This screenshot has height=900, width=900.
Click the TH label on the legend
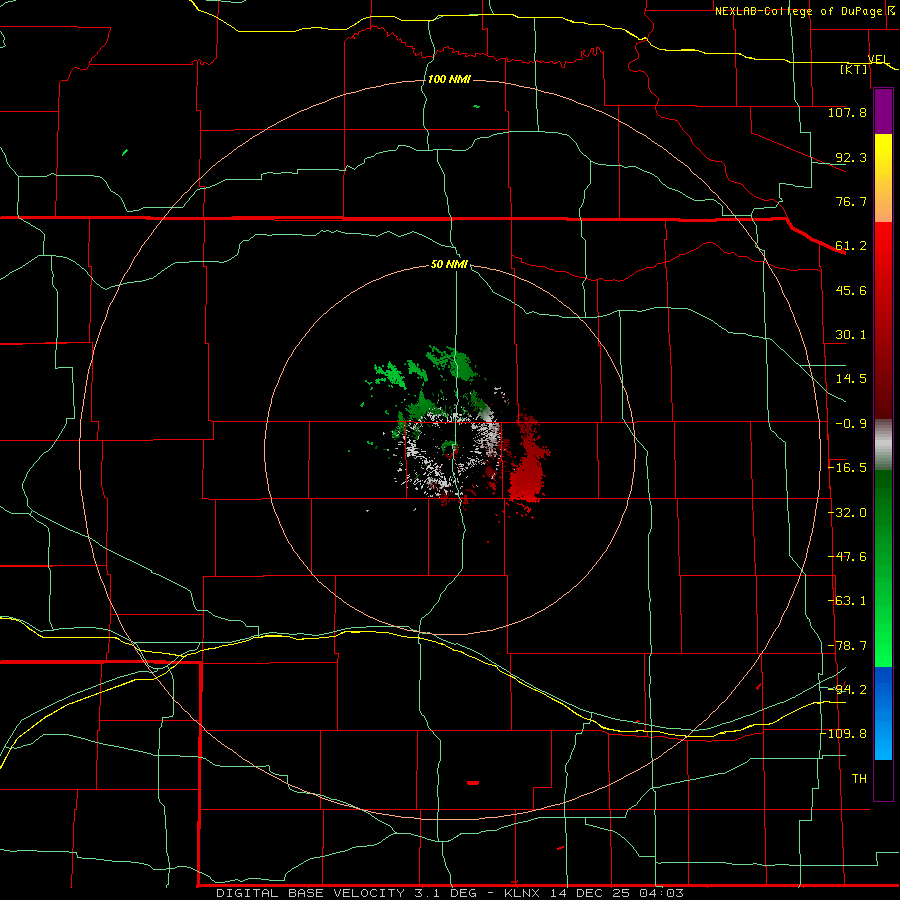[859, 779]
